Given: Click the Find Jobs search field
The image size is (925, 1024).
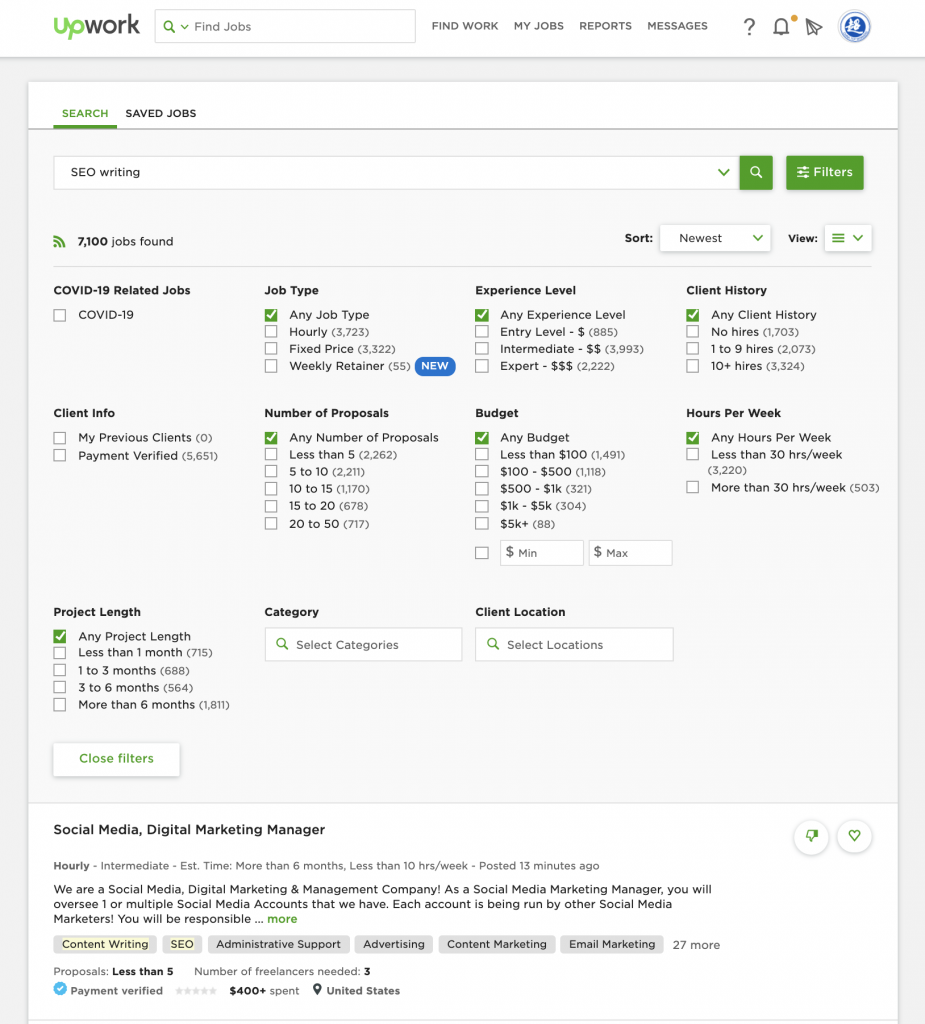Looking at the screenshot, I should point(285,26).
